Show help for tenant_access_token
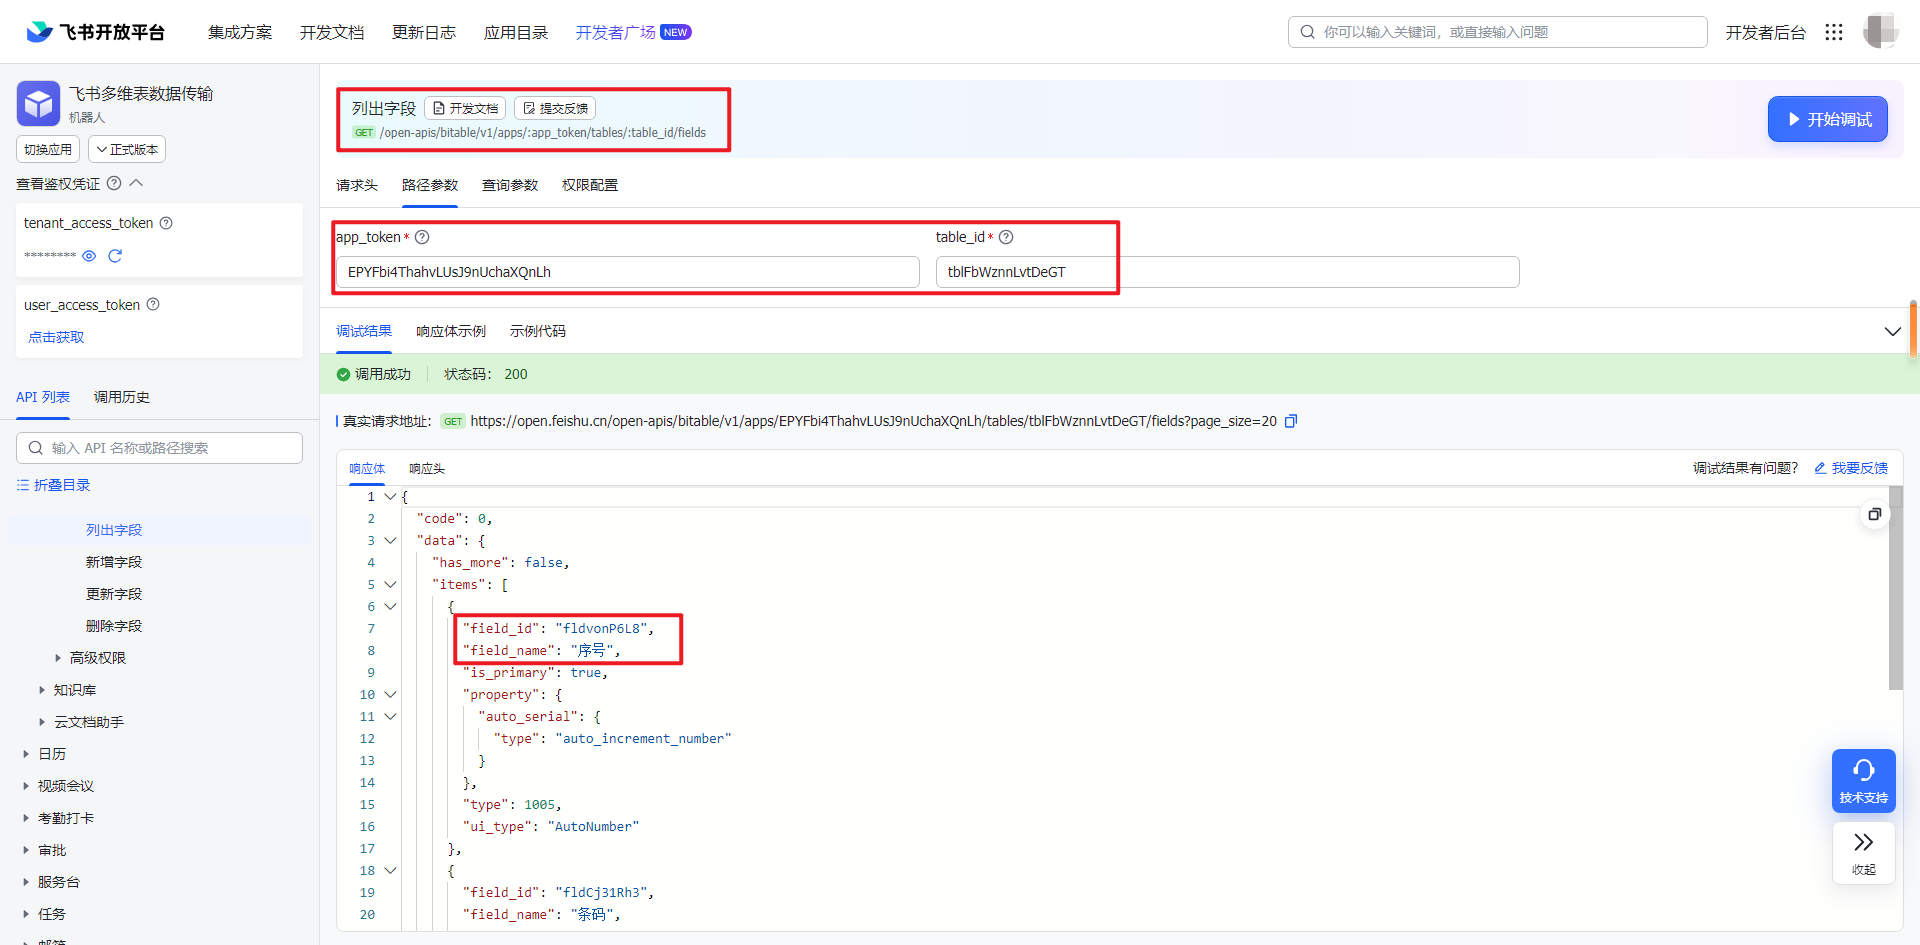The width and height of the screenshot is (1920, 945). click(166, 223)
